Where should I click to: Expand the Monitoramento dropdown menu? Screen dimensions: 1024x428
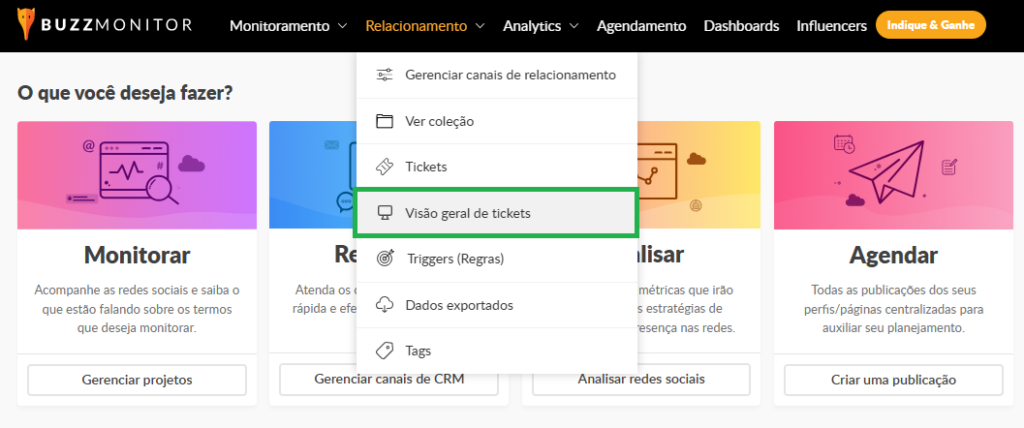288,26
